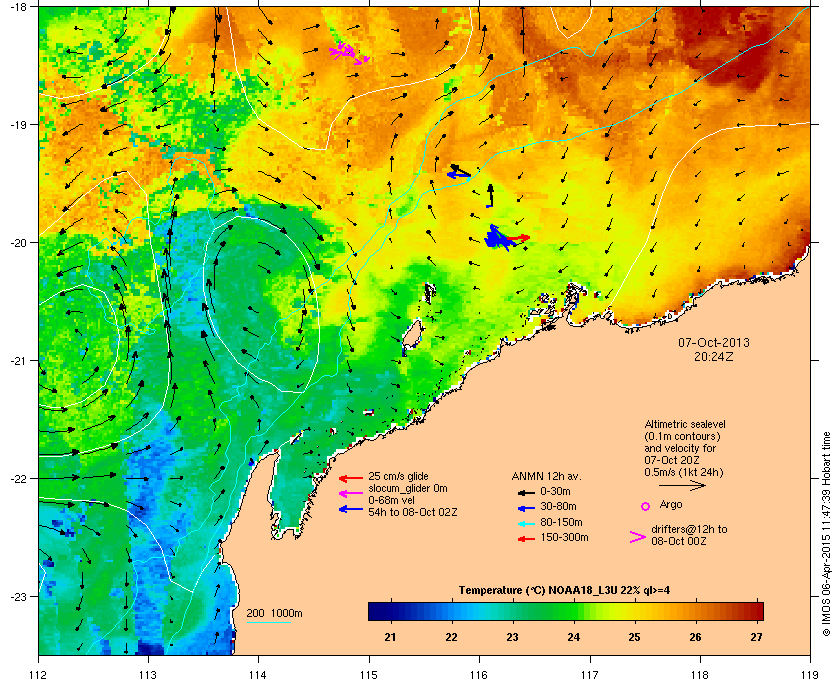
Task: Click the 54h to 08-Oct 02Z label
Action: [x=412, y=512]
